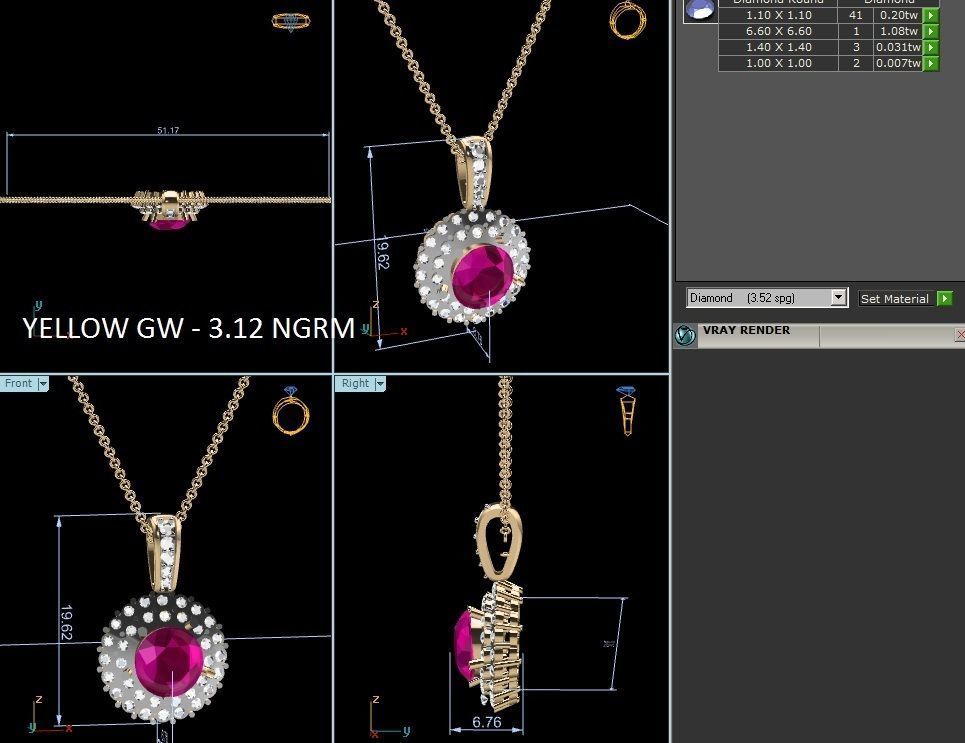Click the VRAY RENDER panel header
965x743 pixels.
(819, 335)
